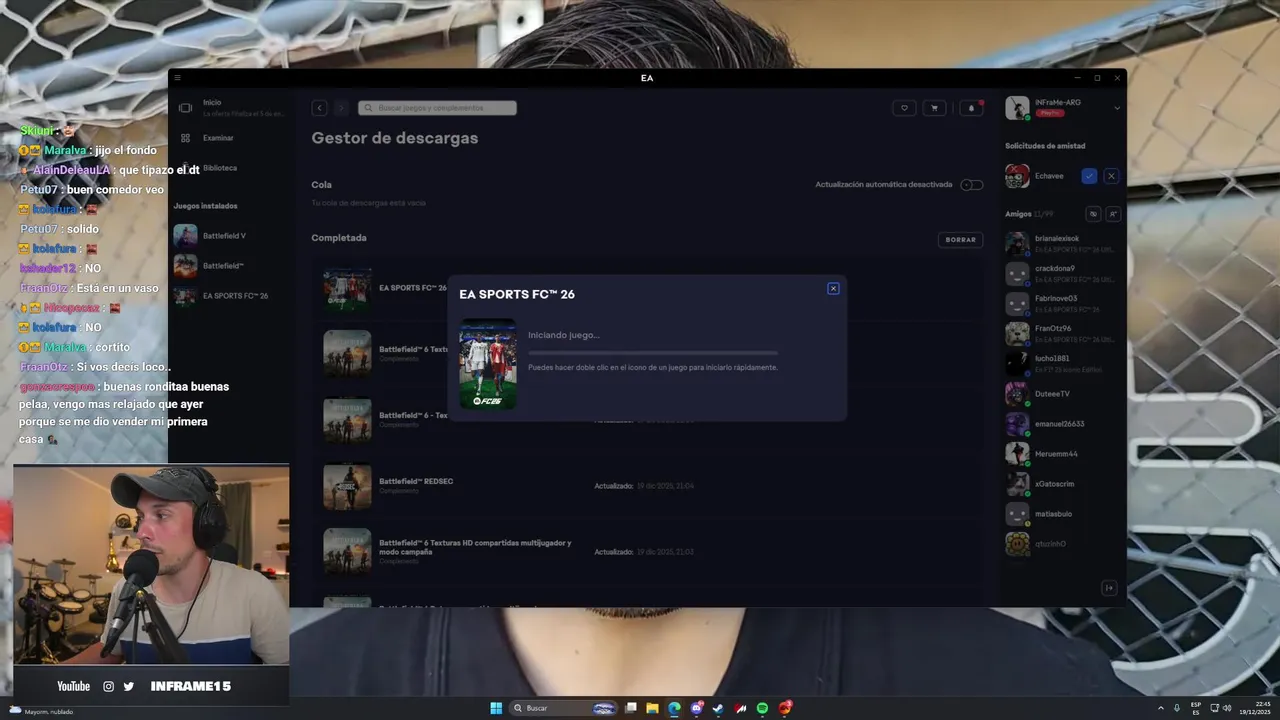1280x720 pixels.
Task: Open friend qtuzinhO
Action: pyautogui.click(x=1062, y=544)
